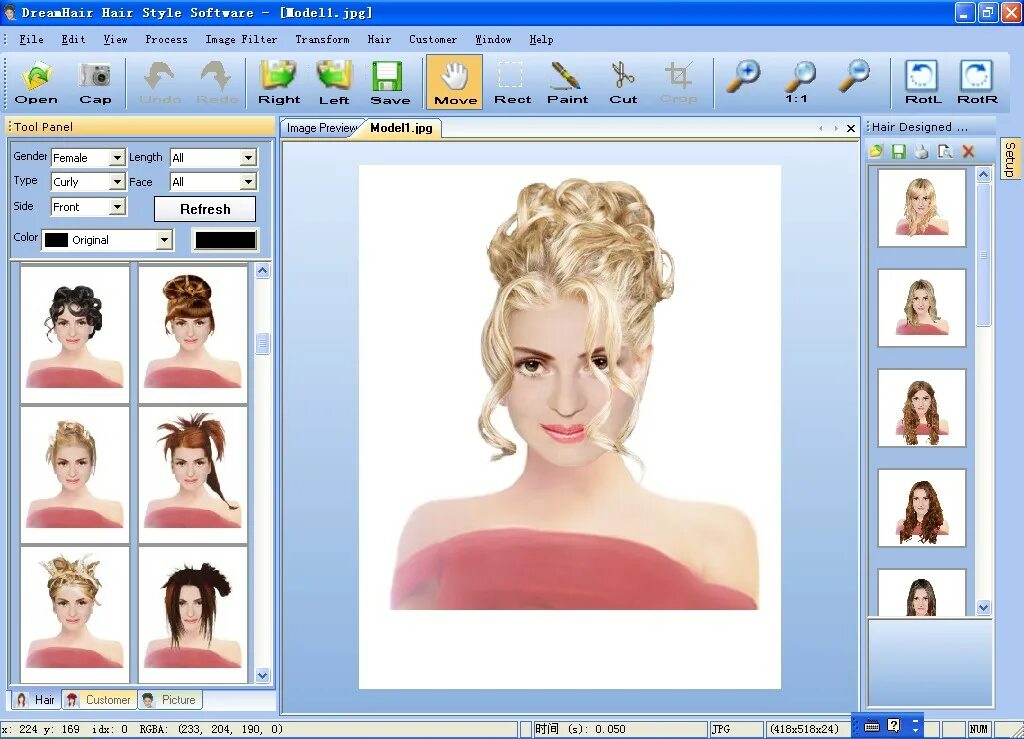Click printer icon in Hair Designed panel
The height and width of the screenshot is (739, 1024).
tap(921, 152)
